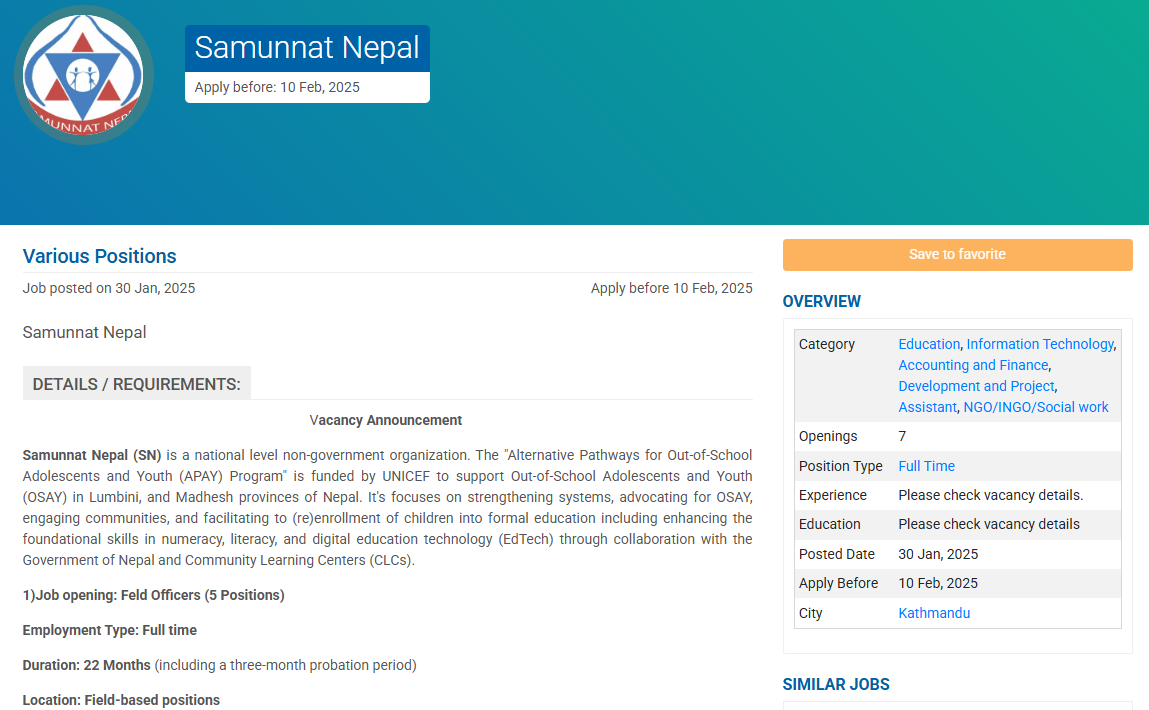This screenshot has height=710, width=1149.
Task: Click the Field Officers job opening line
Action: point(153,595)
